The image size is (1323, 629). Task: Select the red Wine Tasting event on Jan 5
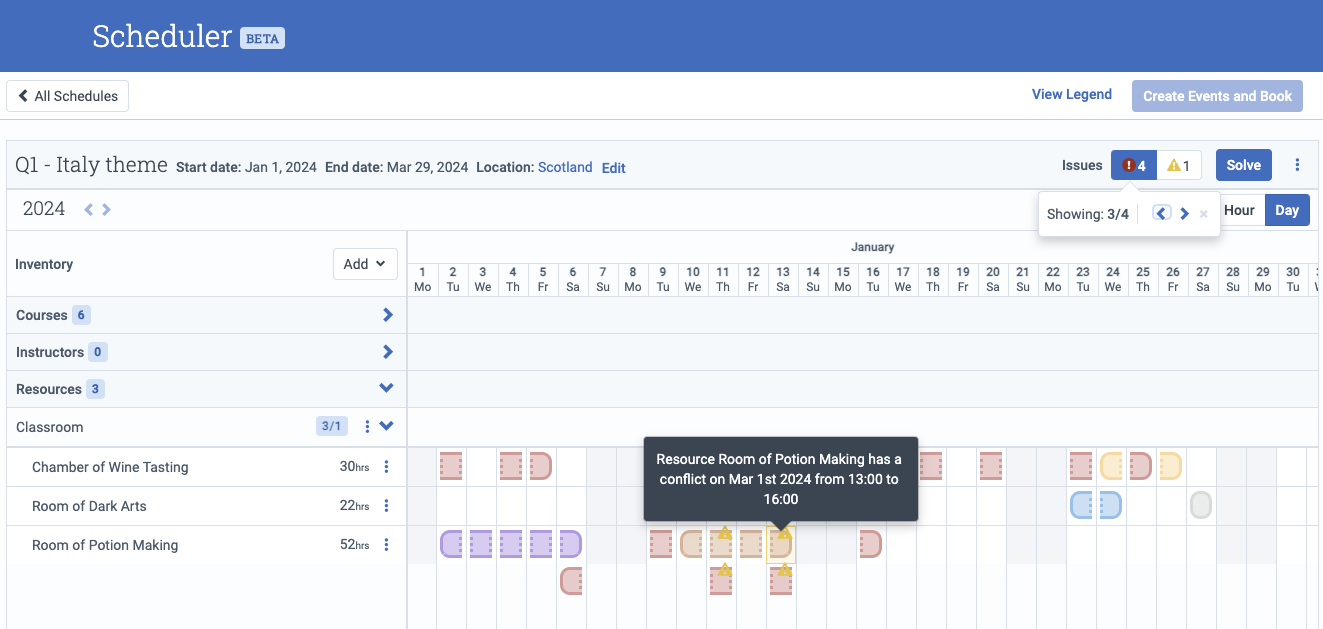540,466
